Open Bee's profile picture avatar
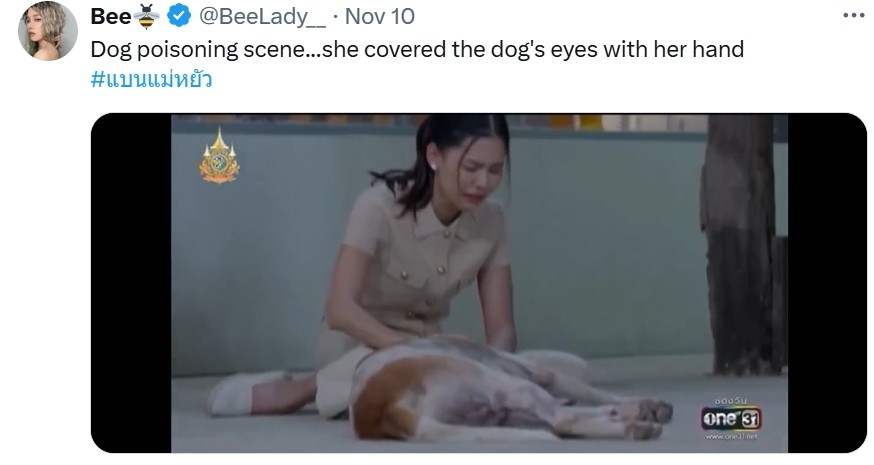Viewport: 874px width, 465px height. point(48,30)
